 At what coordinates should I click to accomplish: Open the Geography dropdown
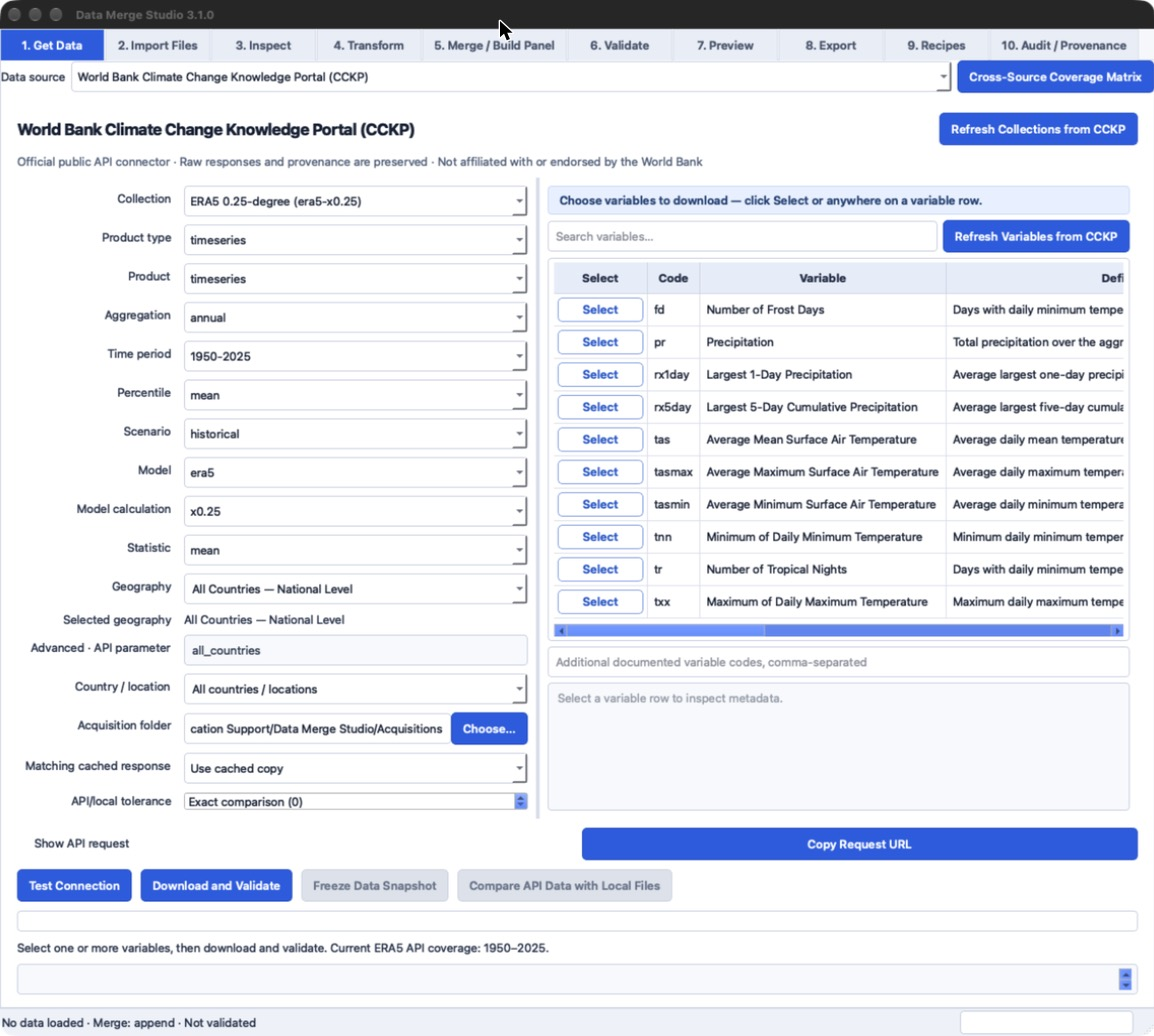(355, 589)
